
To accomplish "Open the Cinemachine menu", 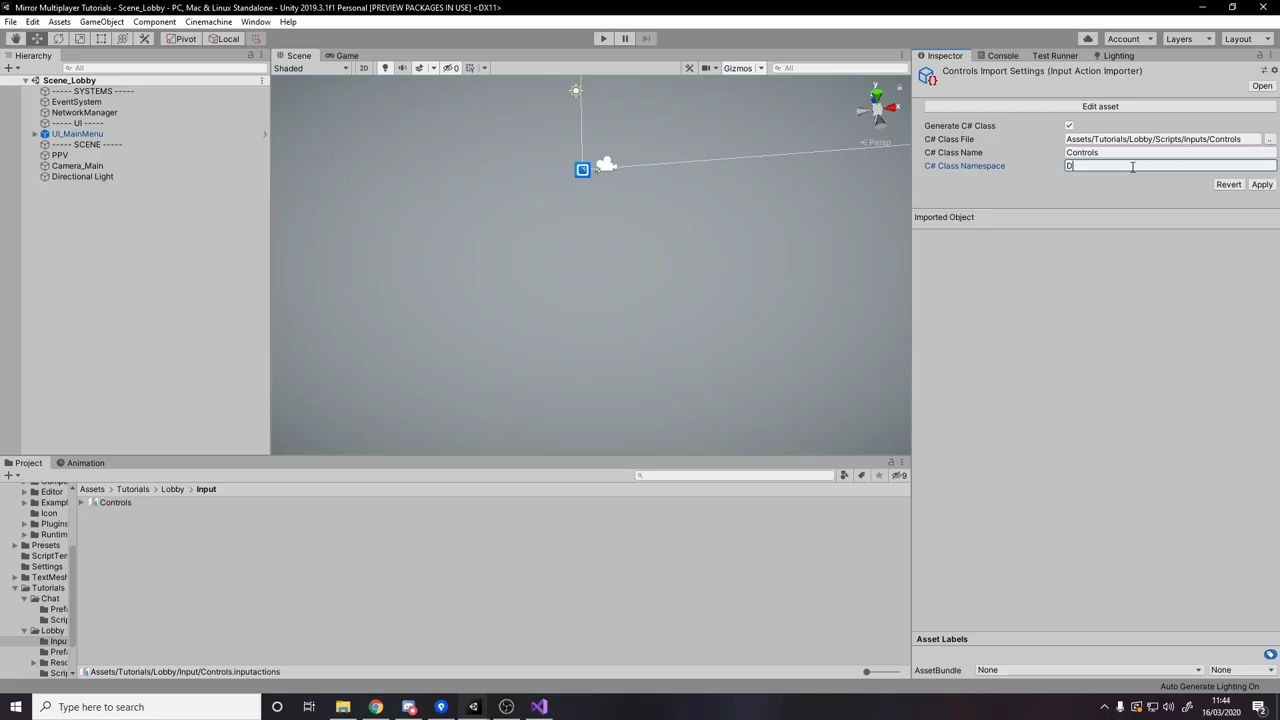I will 208,21.
